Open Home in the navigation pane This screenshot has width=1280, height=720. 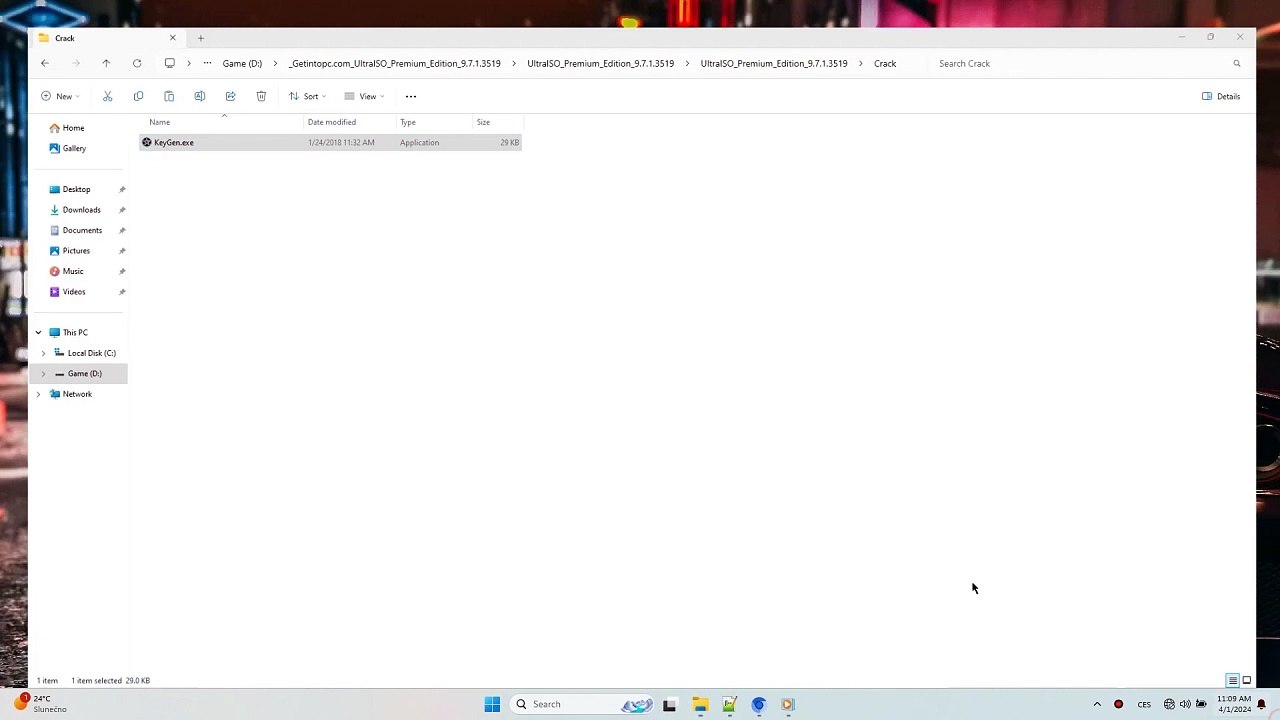point(73,128)
